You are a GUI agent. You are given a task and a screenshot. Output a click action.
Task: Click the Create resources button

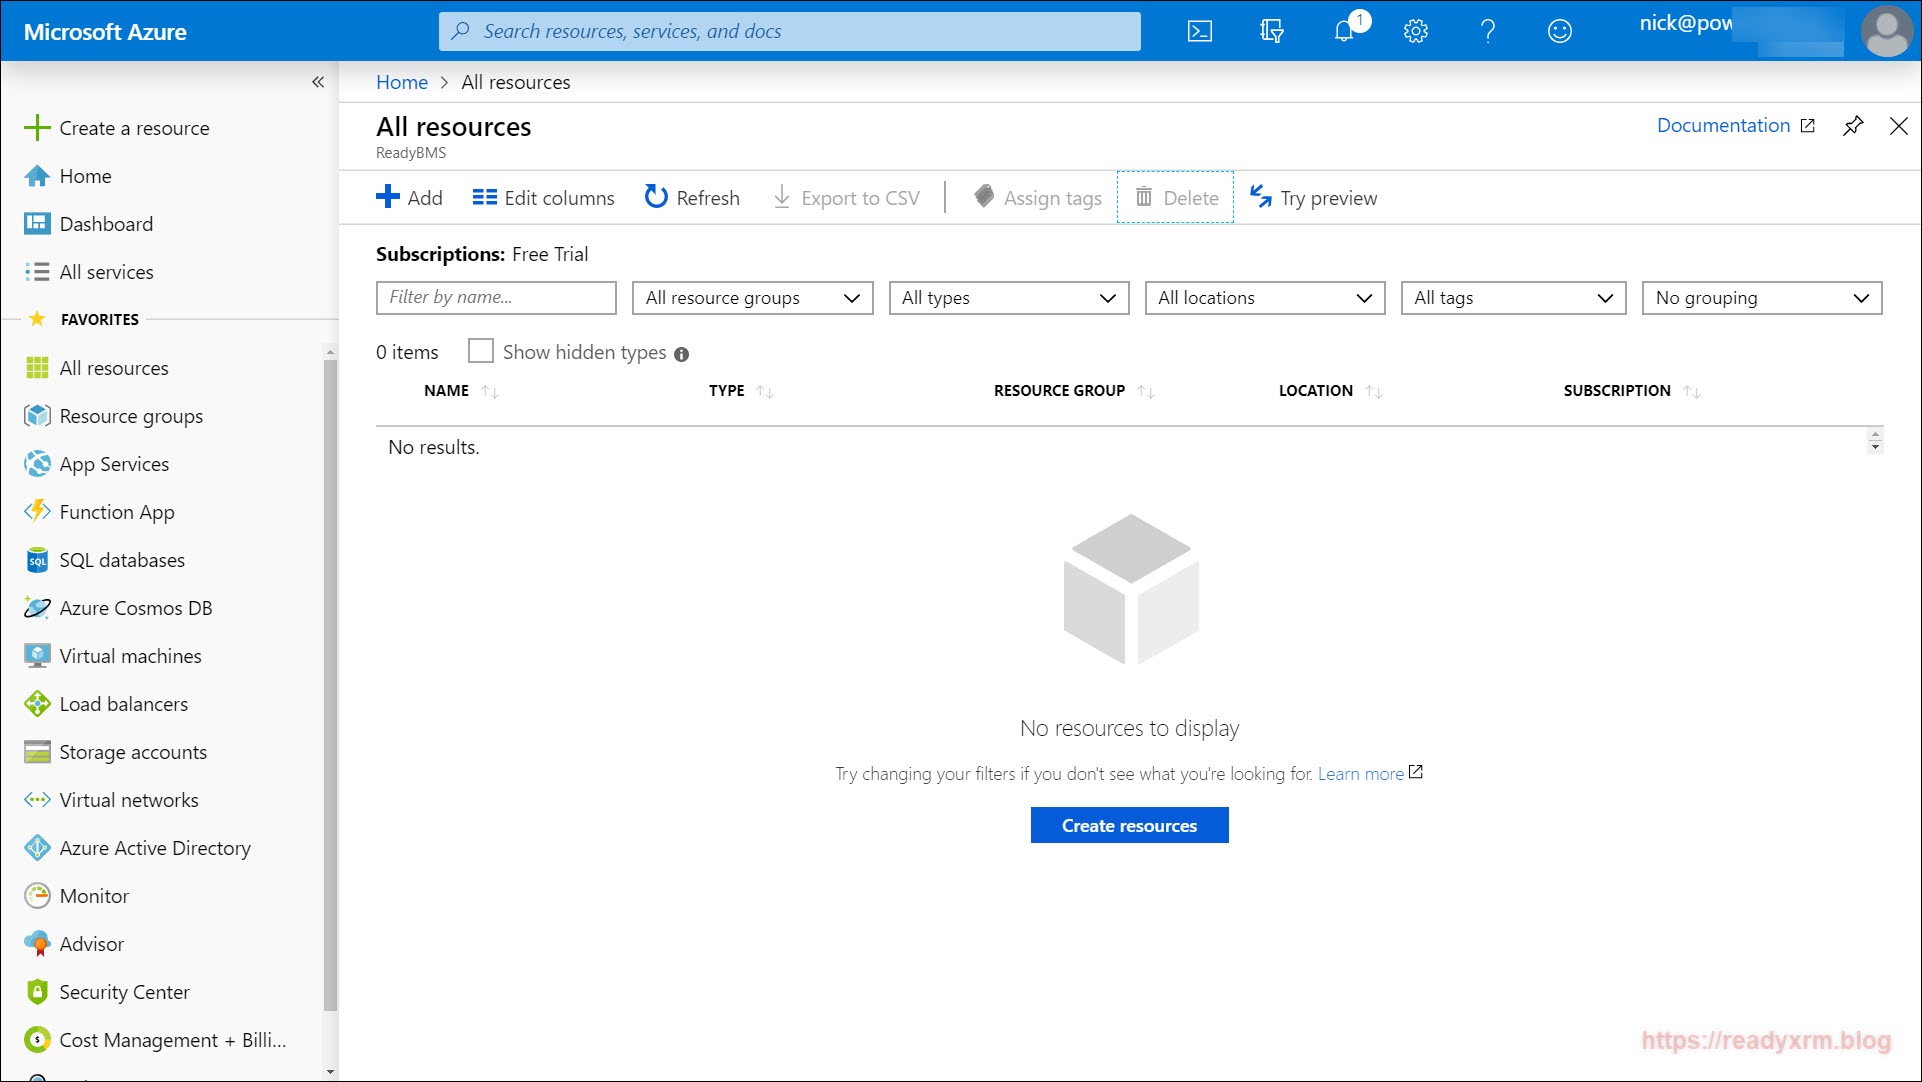click(1129, 826)
